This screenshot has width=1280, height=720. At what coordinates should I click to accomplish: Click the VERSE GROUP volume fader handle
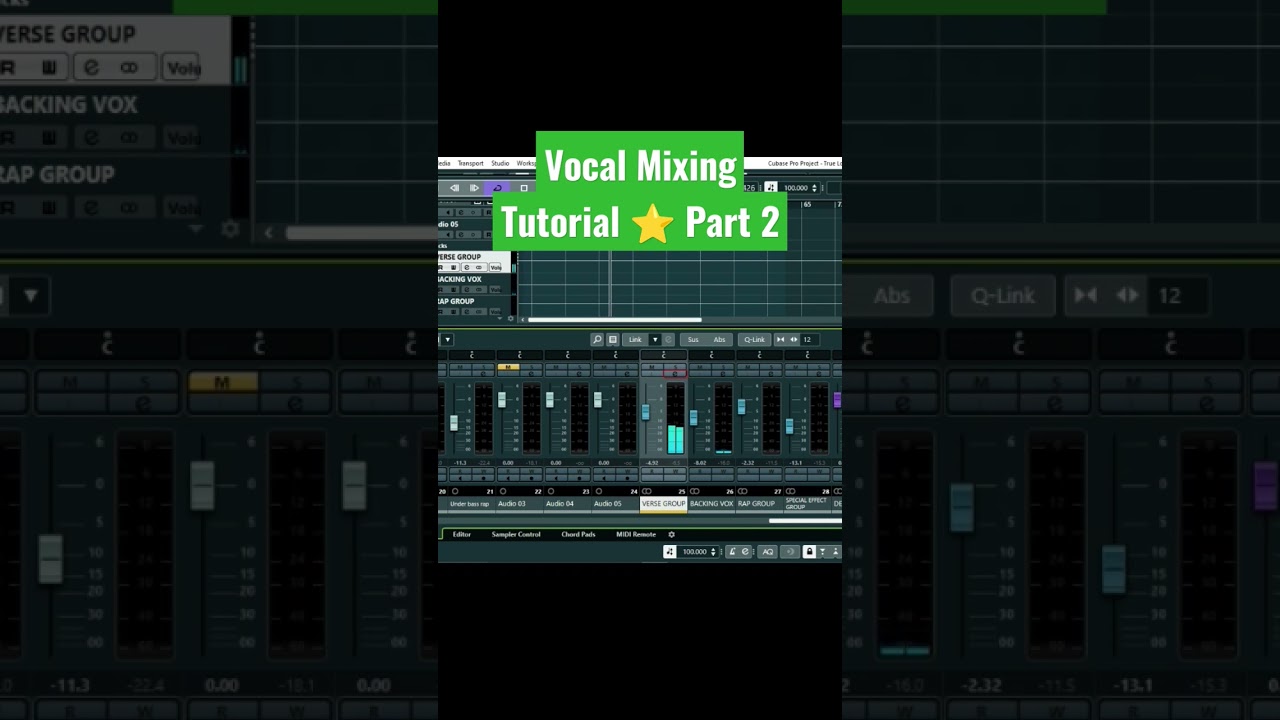645,412
